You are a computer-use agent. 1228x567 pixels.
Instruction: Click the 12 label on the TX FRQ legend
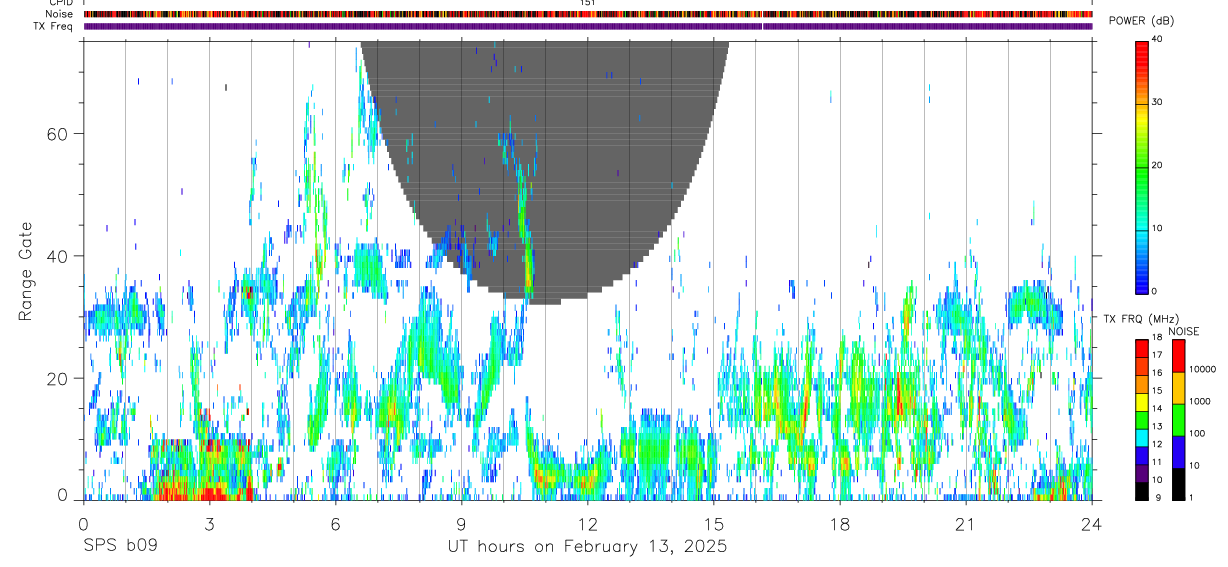pos(1157,445)
